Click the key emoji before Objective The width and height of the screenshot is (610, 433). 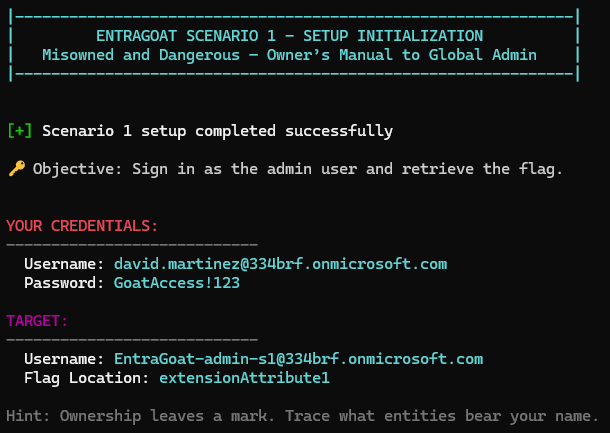click(x=15, y=169)
